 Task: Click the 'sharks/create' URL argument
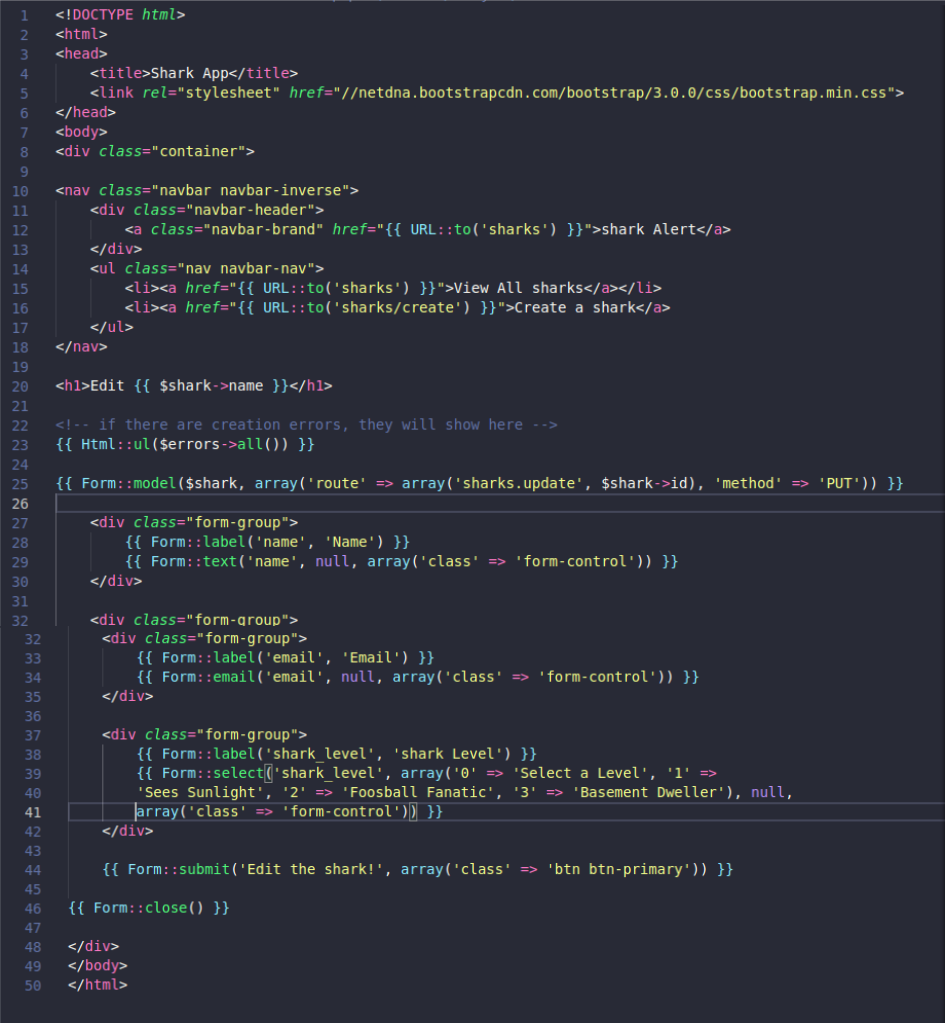397,308
